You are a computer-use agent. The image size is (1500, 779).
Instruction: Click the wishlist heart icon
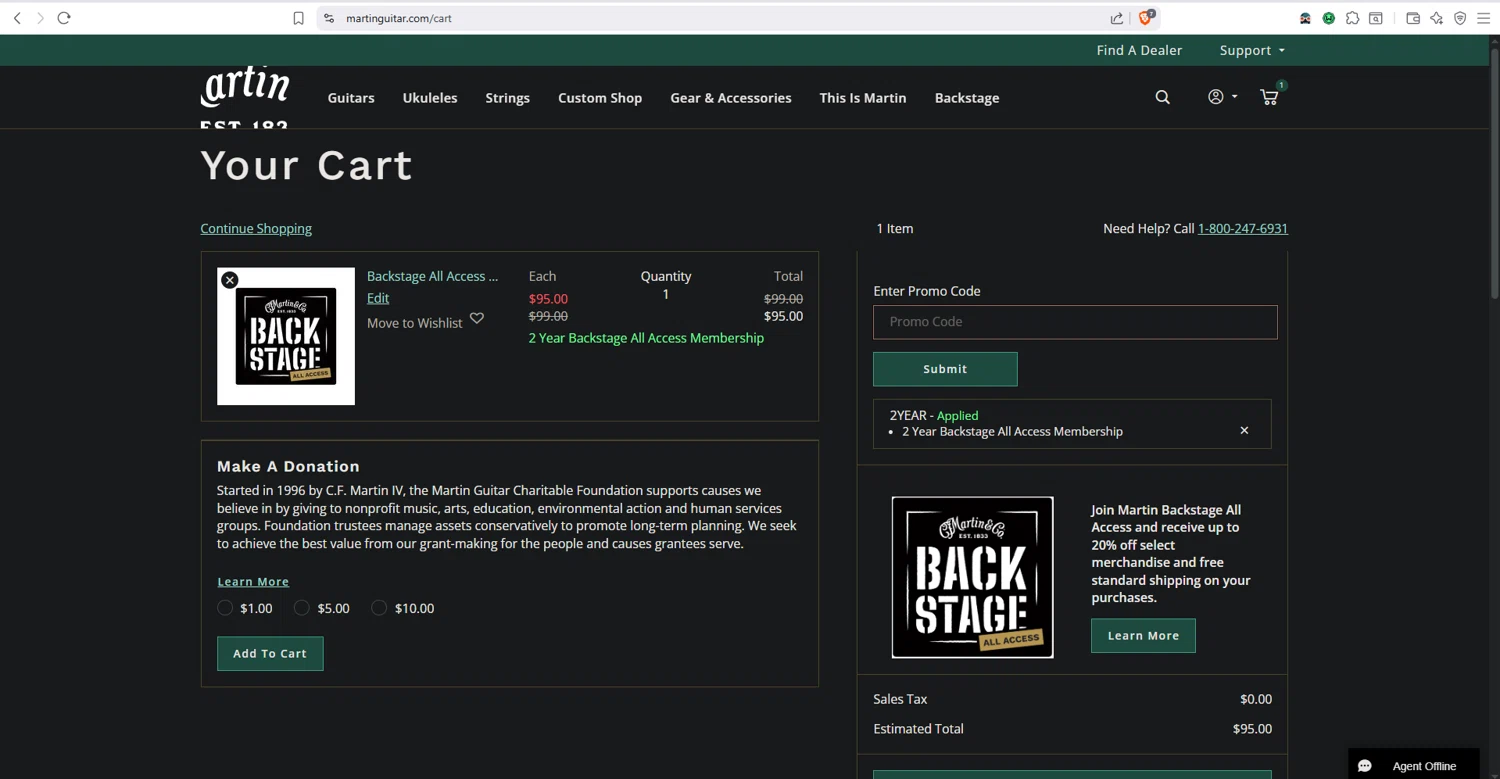(477, 318)
